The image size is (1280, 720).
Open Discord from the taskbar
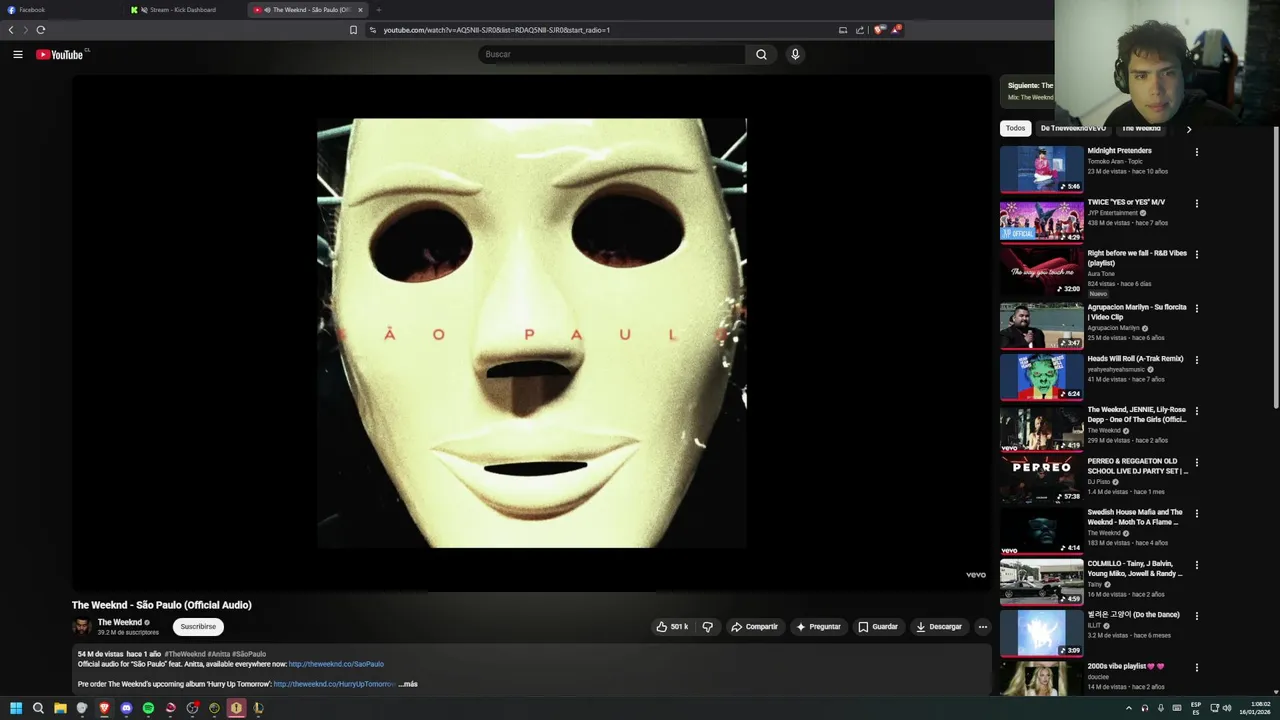click(x=126, y=708)
